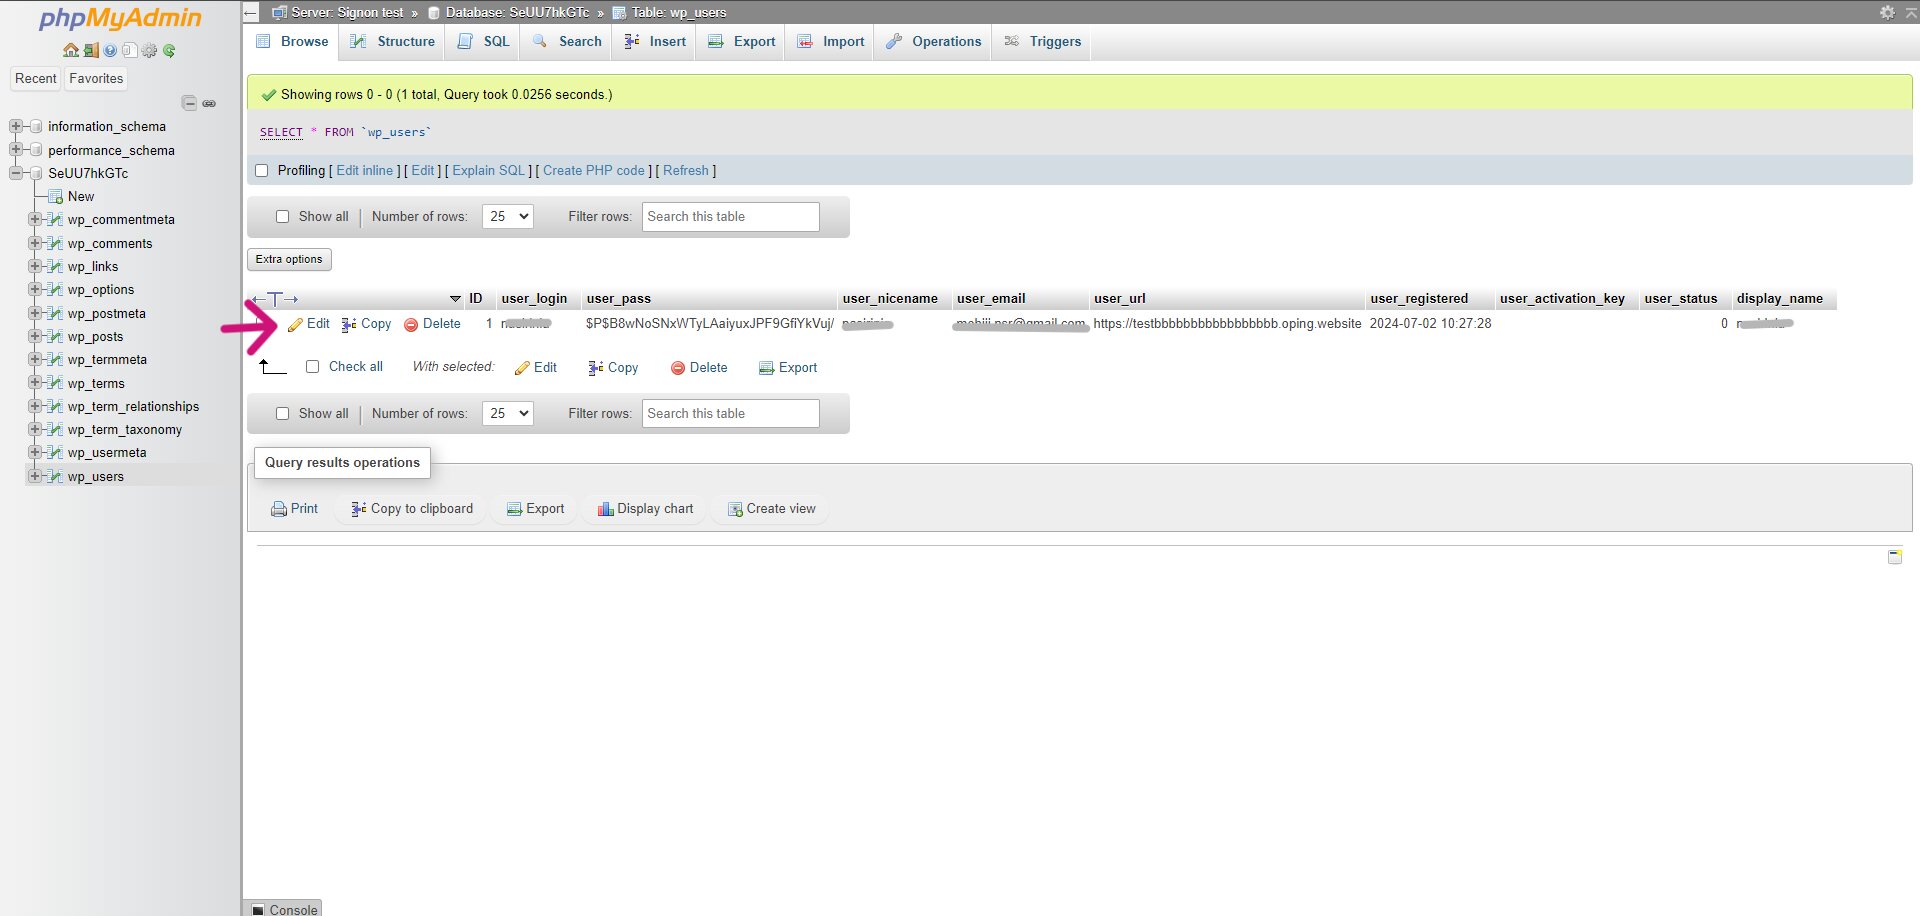This screenshot has width=1920, height=916.
Task: Click the Refresh link
Action: (x=685, y=171)
